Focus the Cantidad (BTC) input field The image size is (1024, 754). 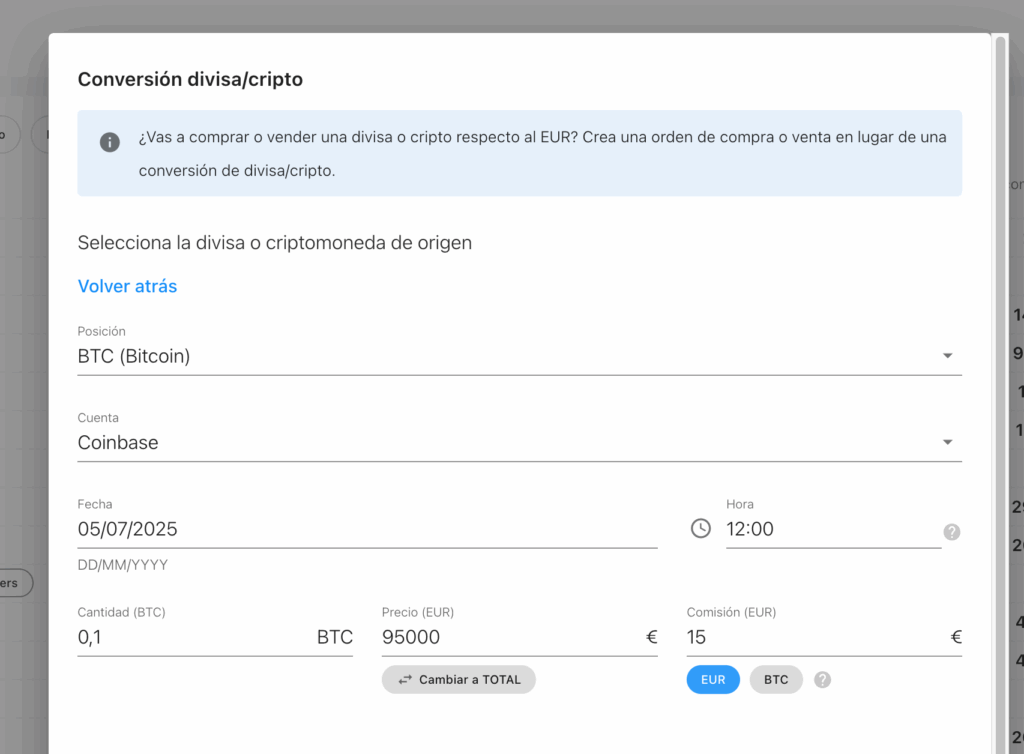tap(190, 637)
